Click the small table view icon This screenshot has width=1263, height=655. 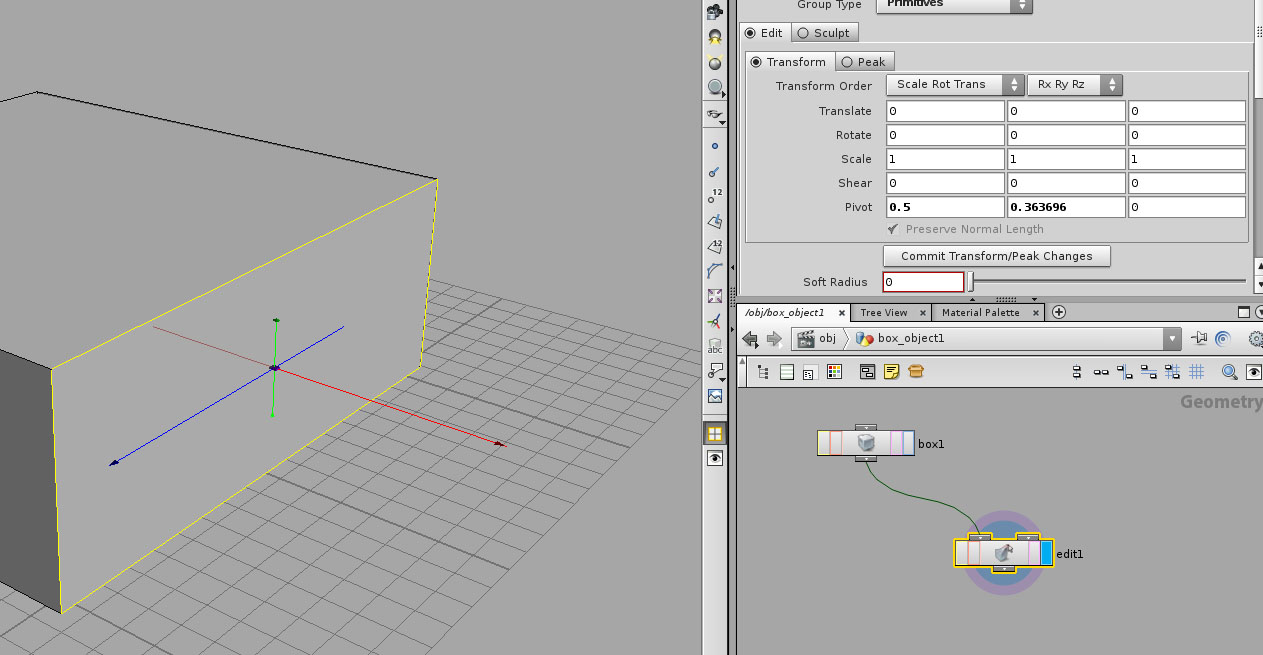pos(809,372)
